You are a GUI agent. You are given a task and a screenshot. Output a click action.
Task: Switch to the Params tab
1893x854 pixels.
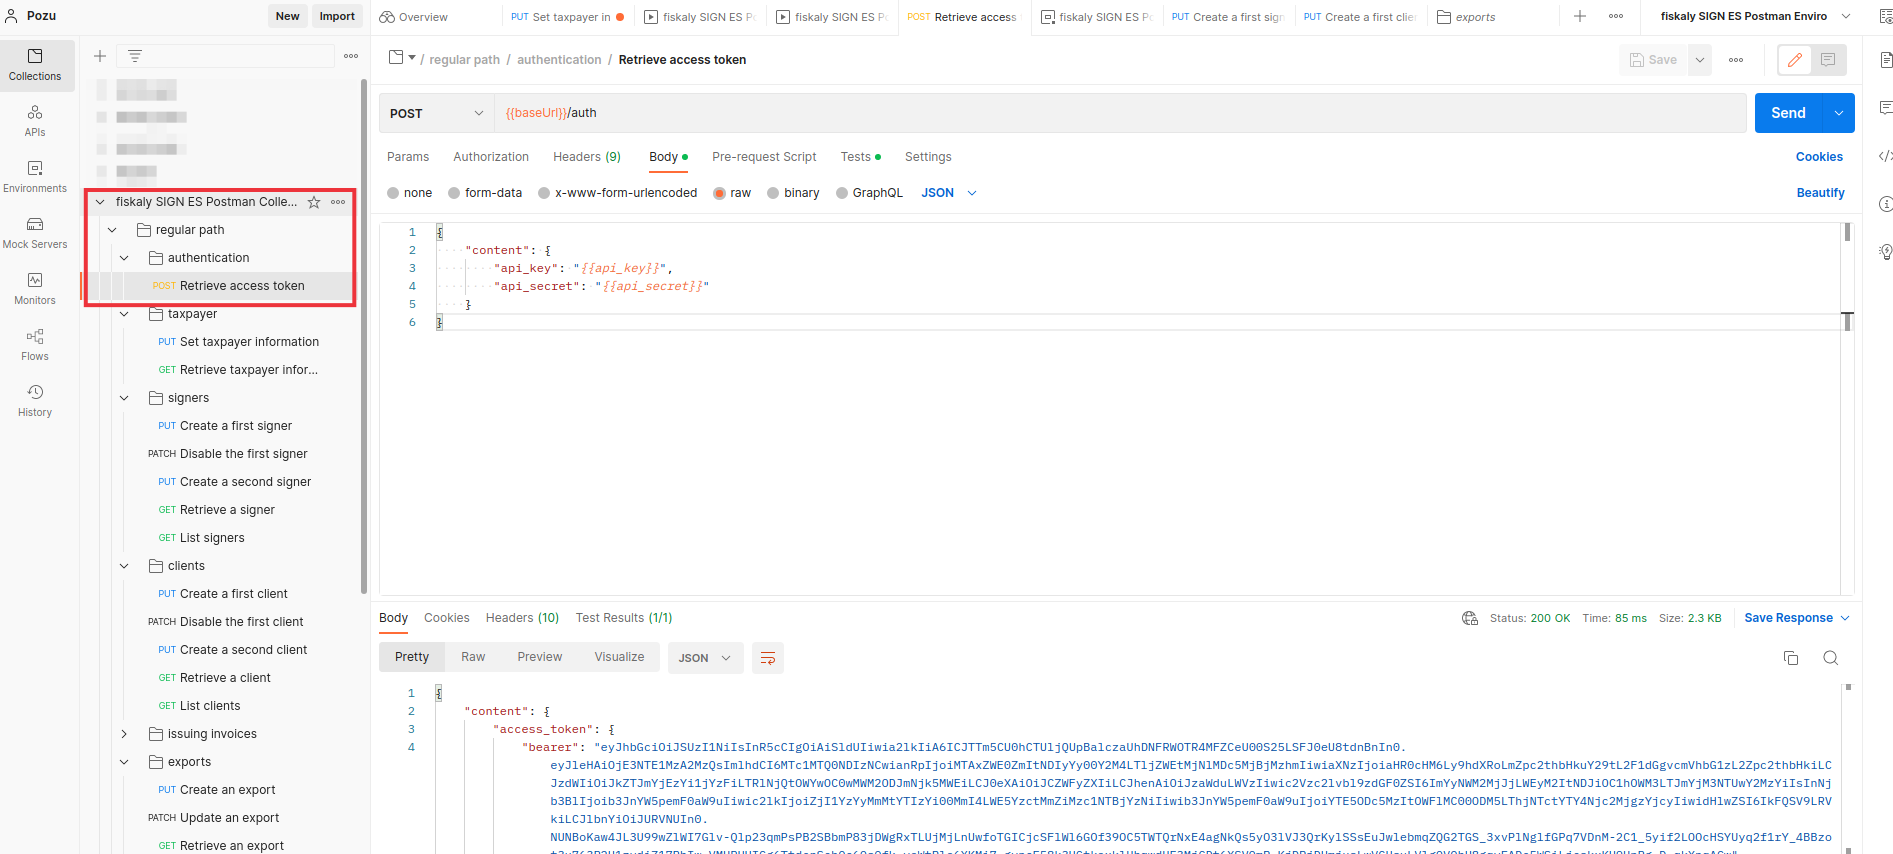click(408, 157)
